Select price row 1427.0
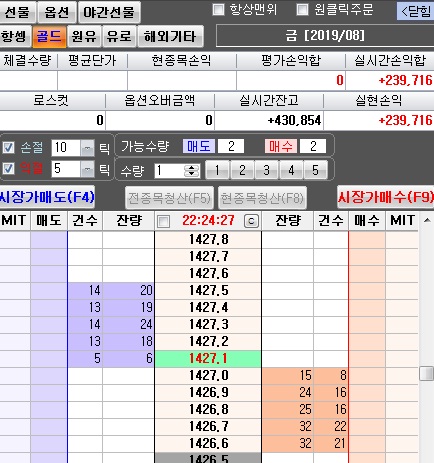This screenshot has height=463, width=434. 208,376
